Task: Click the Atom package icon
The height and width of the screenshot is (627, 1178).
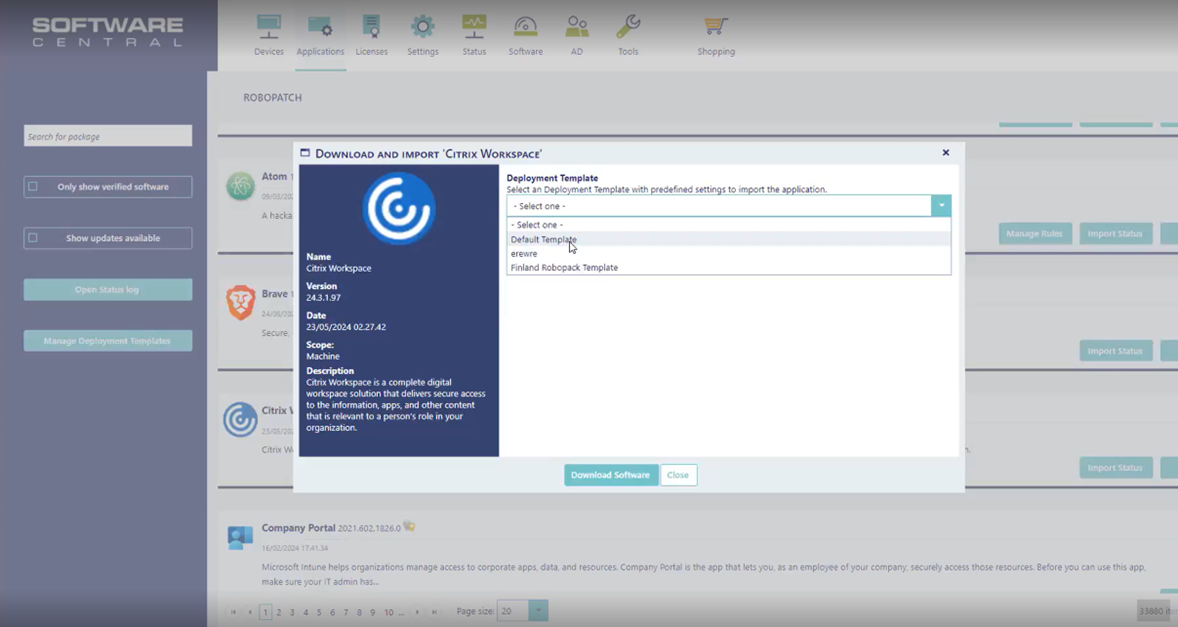Action: (240, 185)
